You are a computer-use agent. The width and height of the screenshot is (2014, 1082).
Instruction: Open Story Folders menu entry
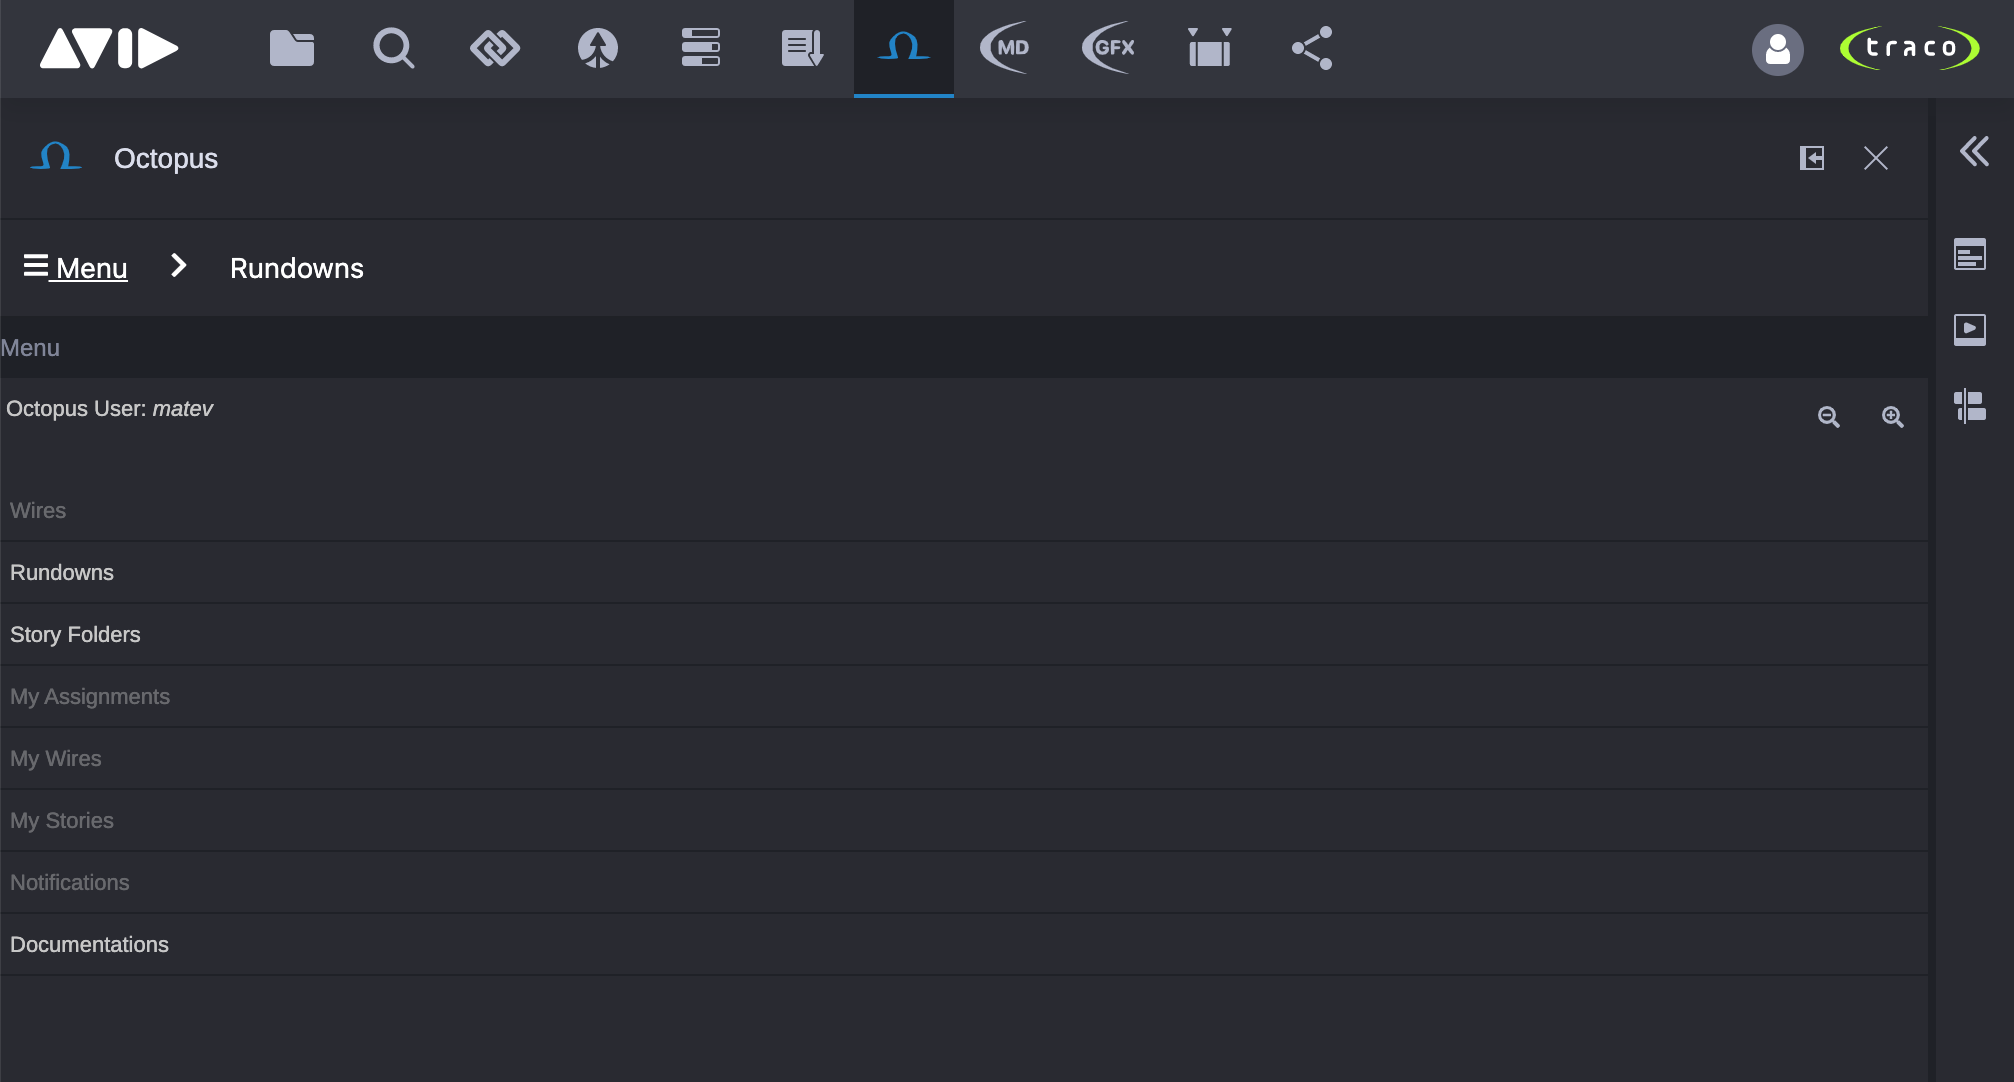click(x=75, y=634)
